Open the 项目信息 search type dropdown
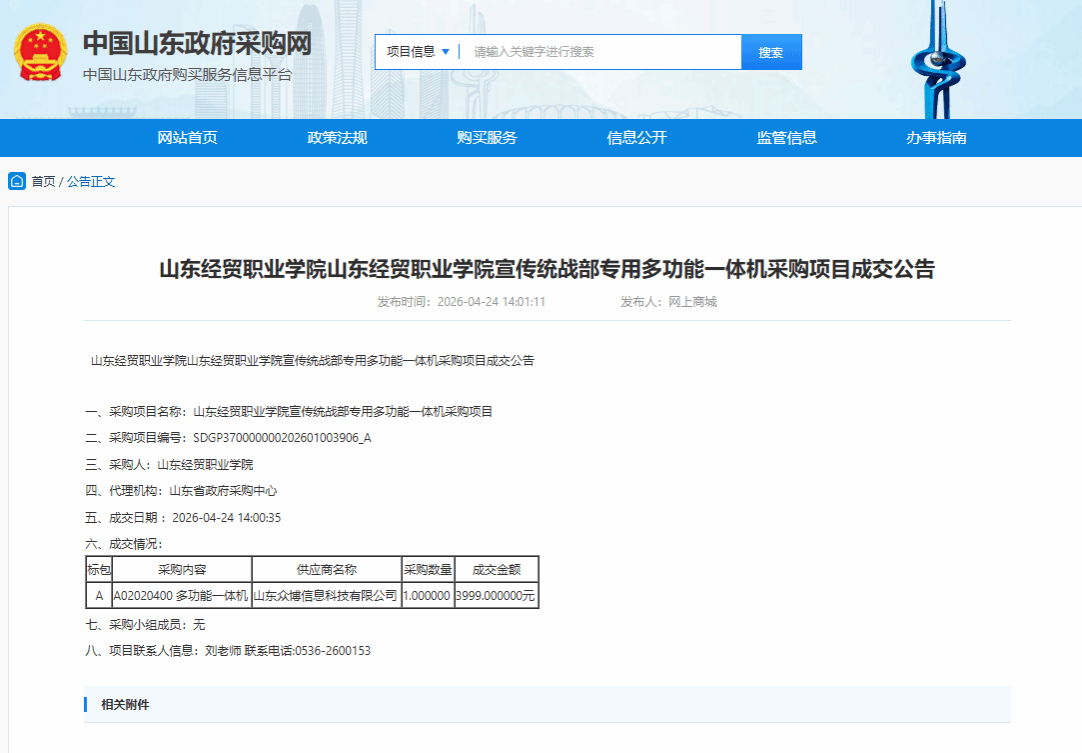The image size is (1082, 753). coord(417,52)
